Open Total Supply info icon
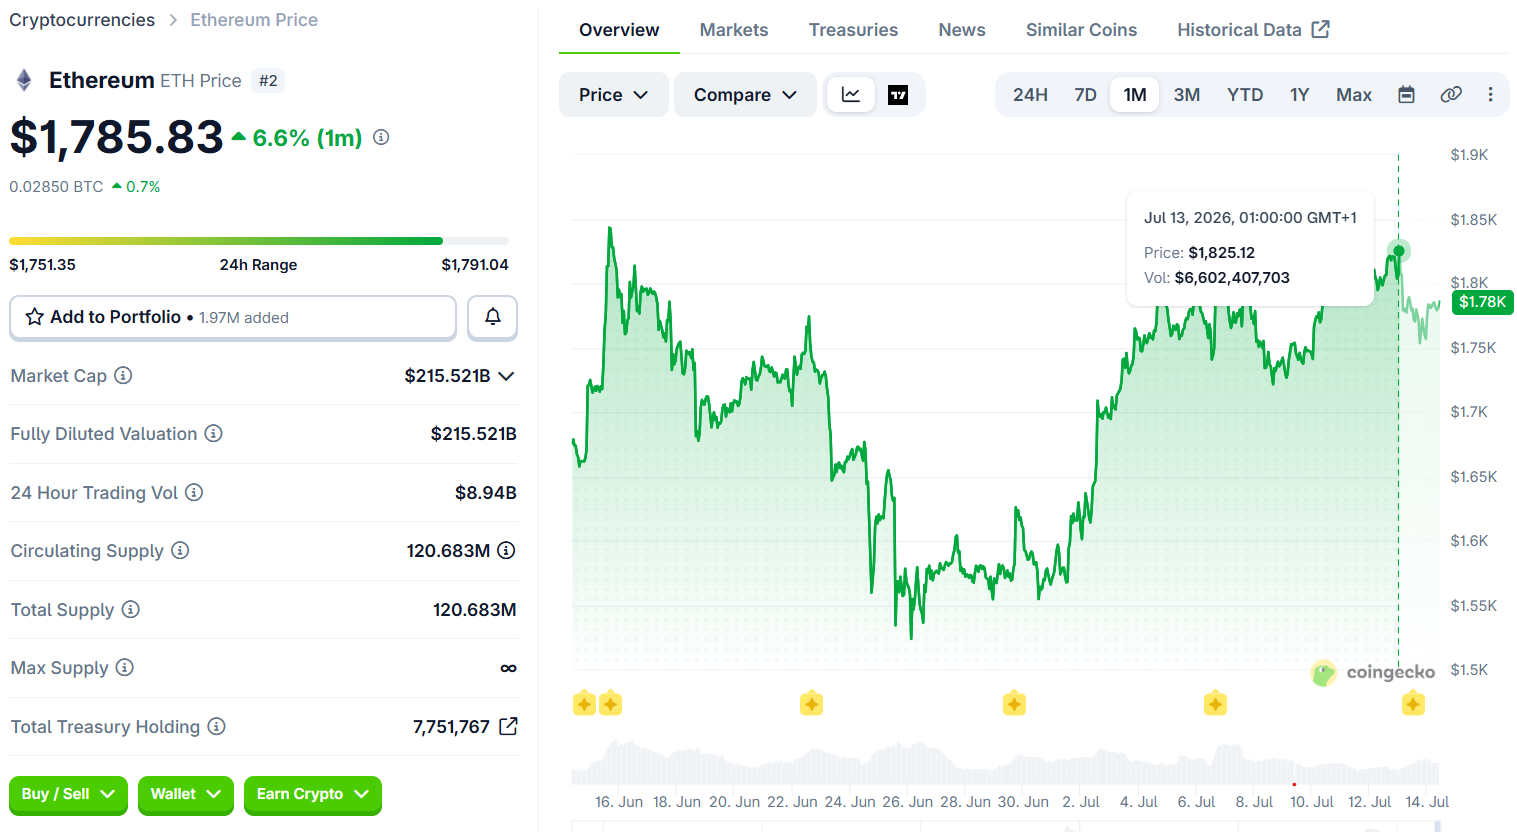This screenshot has width=1517, height=832. click(130, 609)
